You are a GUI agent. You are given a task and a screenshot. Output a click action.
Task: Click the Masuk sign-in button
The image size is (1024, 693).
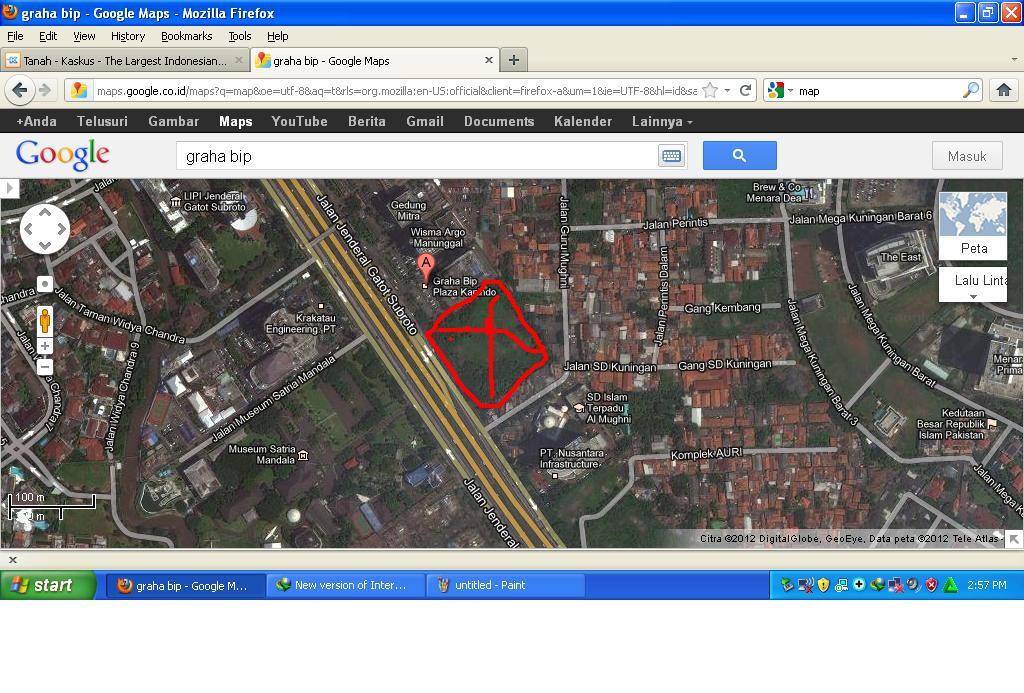pos(967,156)
